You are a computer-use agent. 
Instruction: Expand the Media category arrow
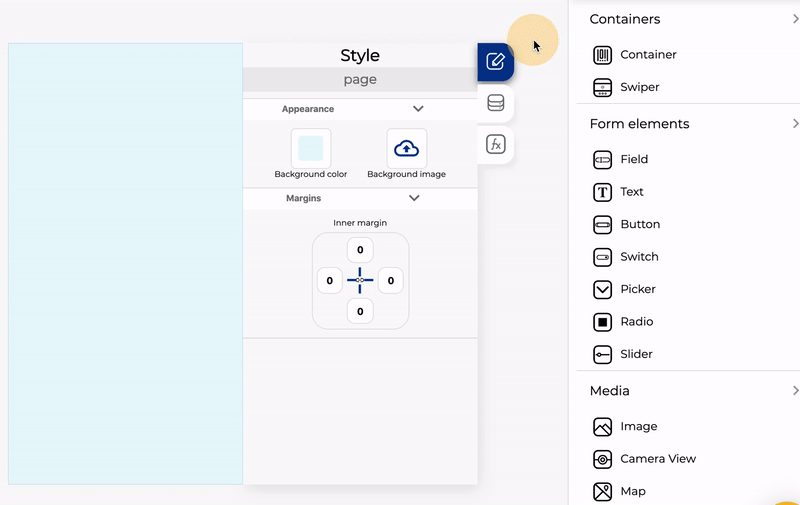pos(795,390)
